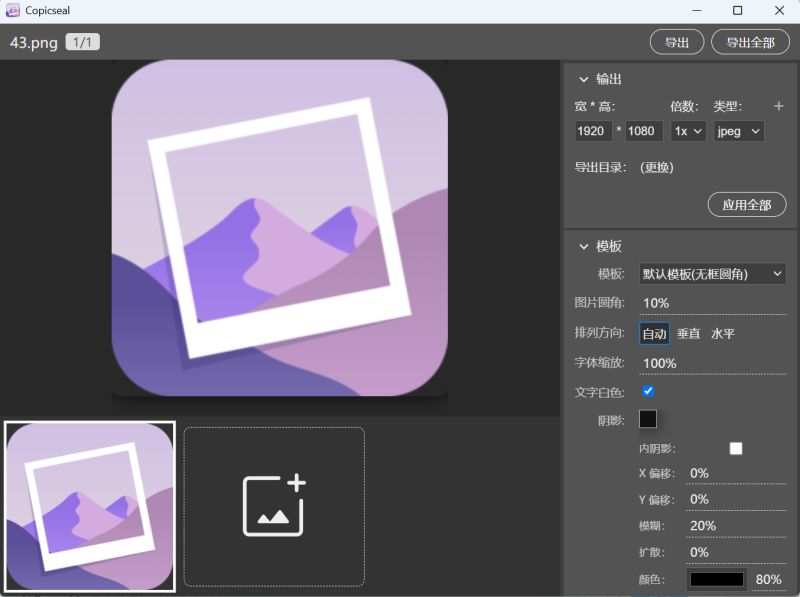Viewport: 800px width, 597px height.
Task: Maximize the Copicseal window
Action: 737,10
